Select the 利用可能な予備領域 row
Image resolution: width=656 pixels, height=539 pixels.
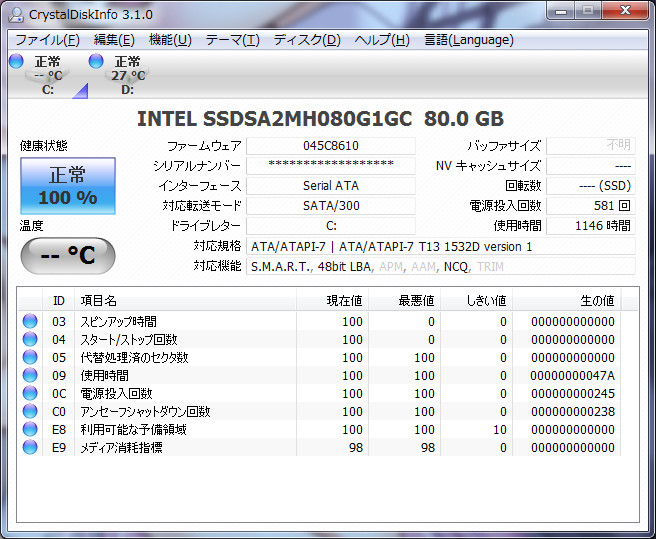pos(320,429)
